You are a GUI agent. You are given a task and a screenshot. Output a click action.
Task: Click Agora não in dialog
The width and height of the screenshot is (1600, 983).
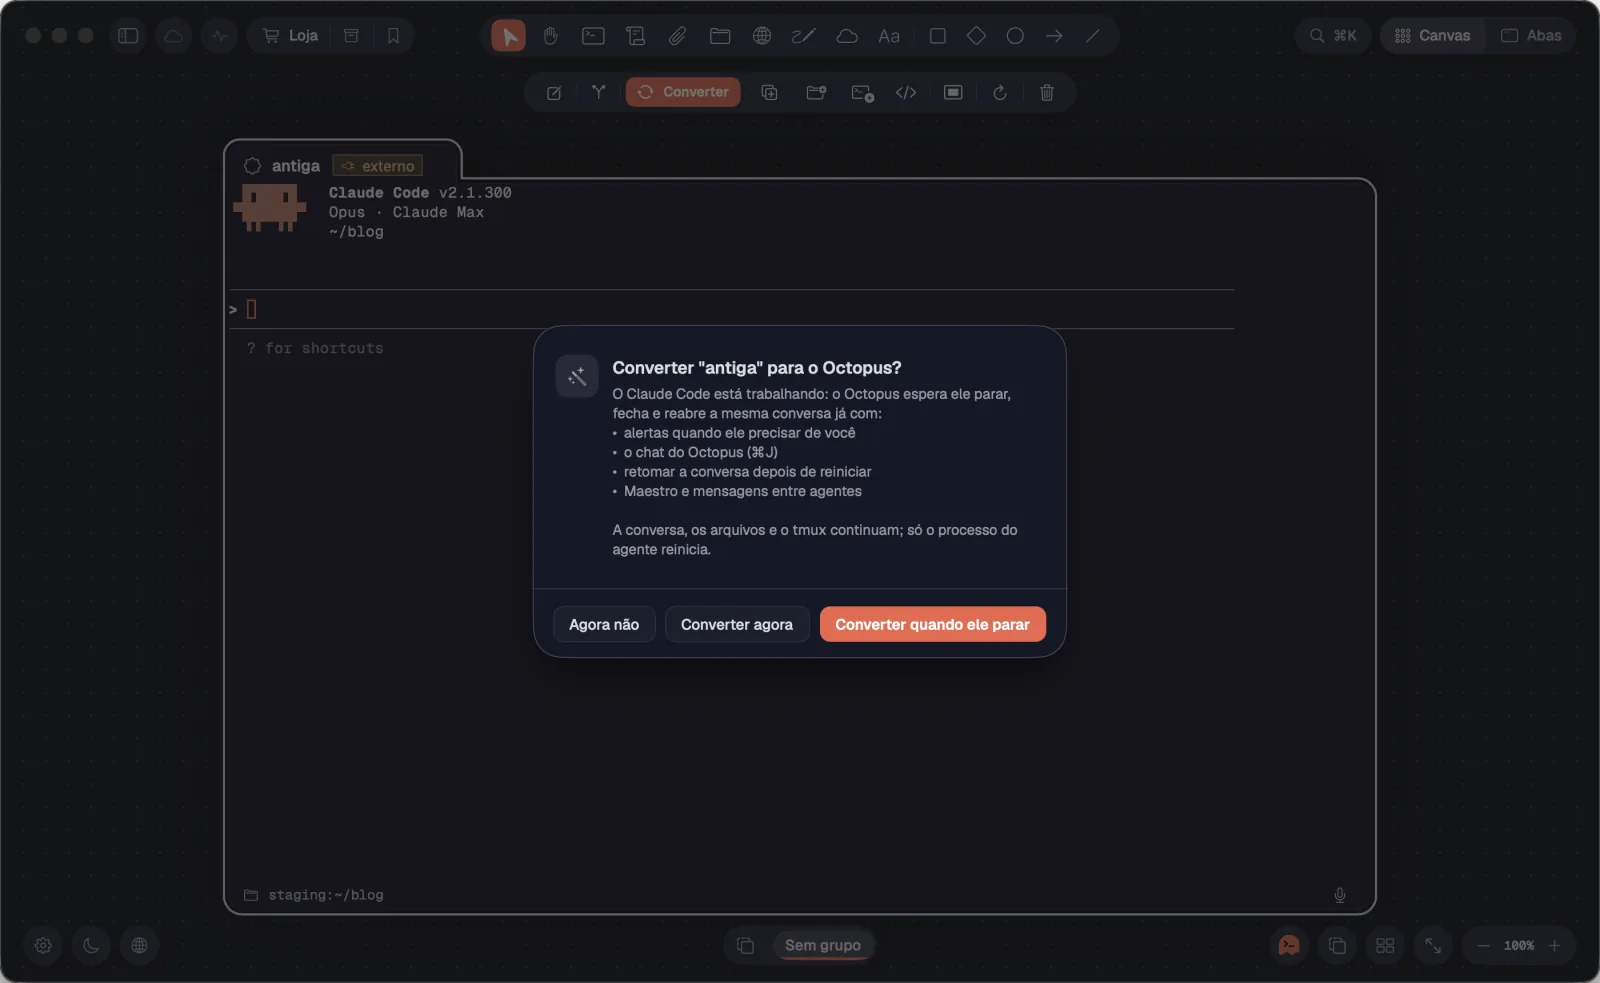[x=604, y=624]
